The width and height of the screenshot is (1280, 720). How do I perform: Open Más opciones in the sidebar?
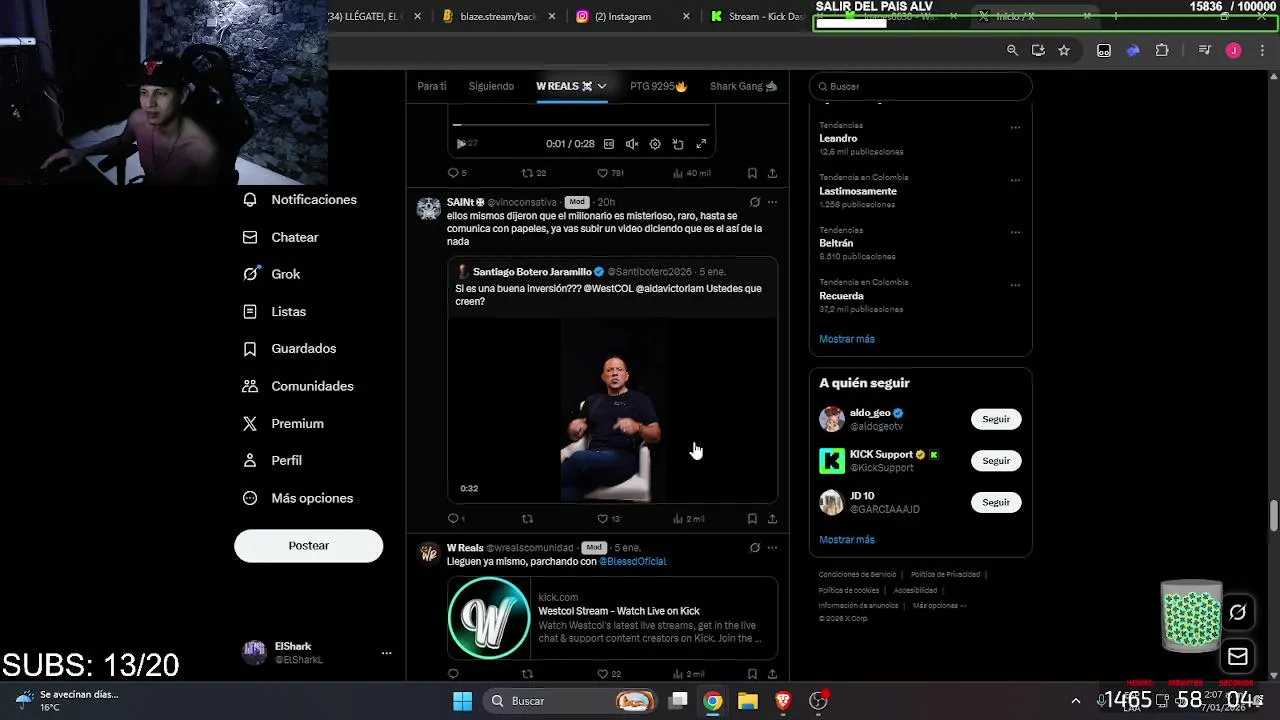coord(298,498)
